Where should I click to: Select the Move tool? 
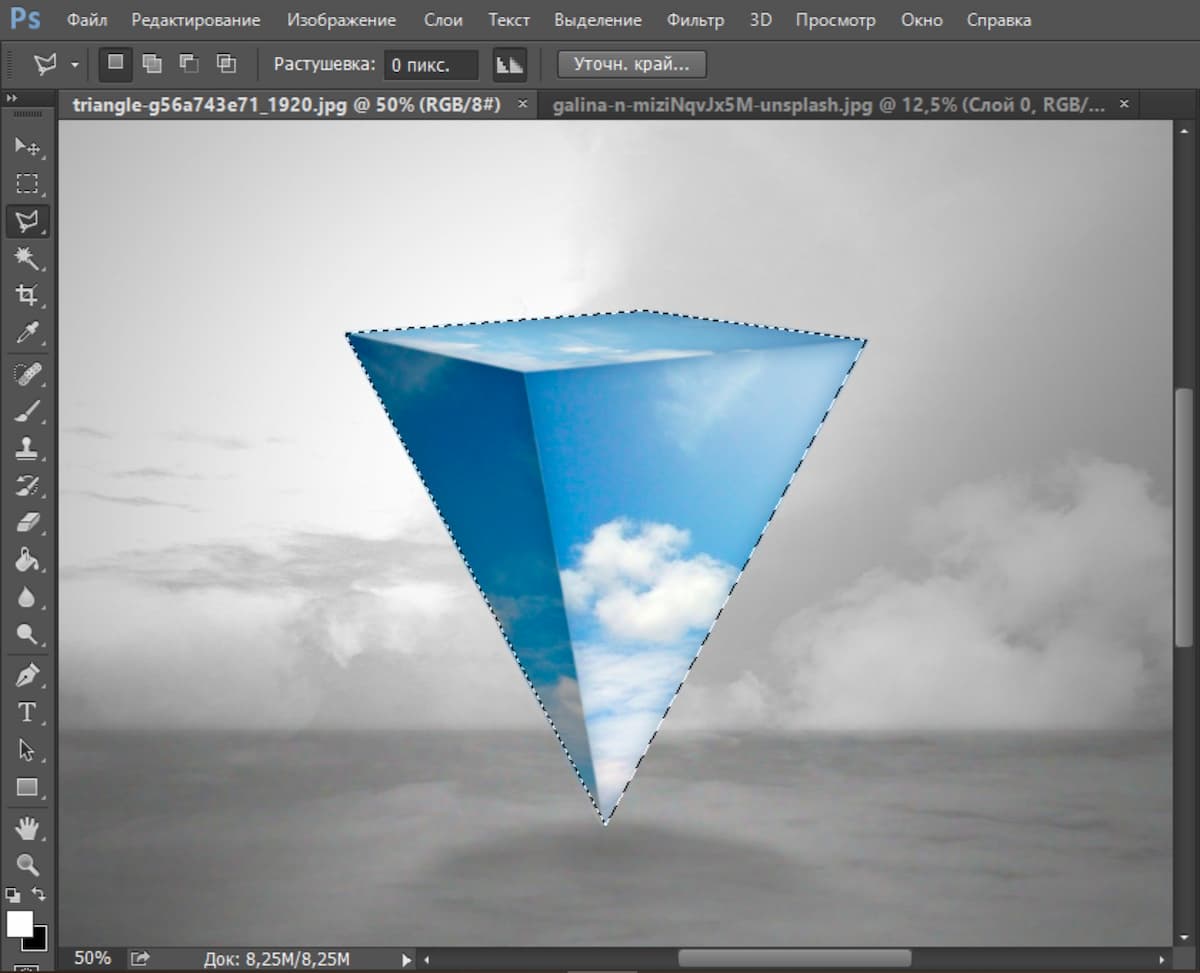[x=27, y=147]
